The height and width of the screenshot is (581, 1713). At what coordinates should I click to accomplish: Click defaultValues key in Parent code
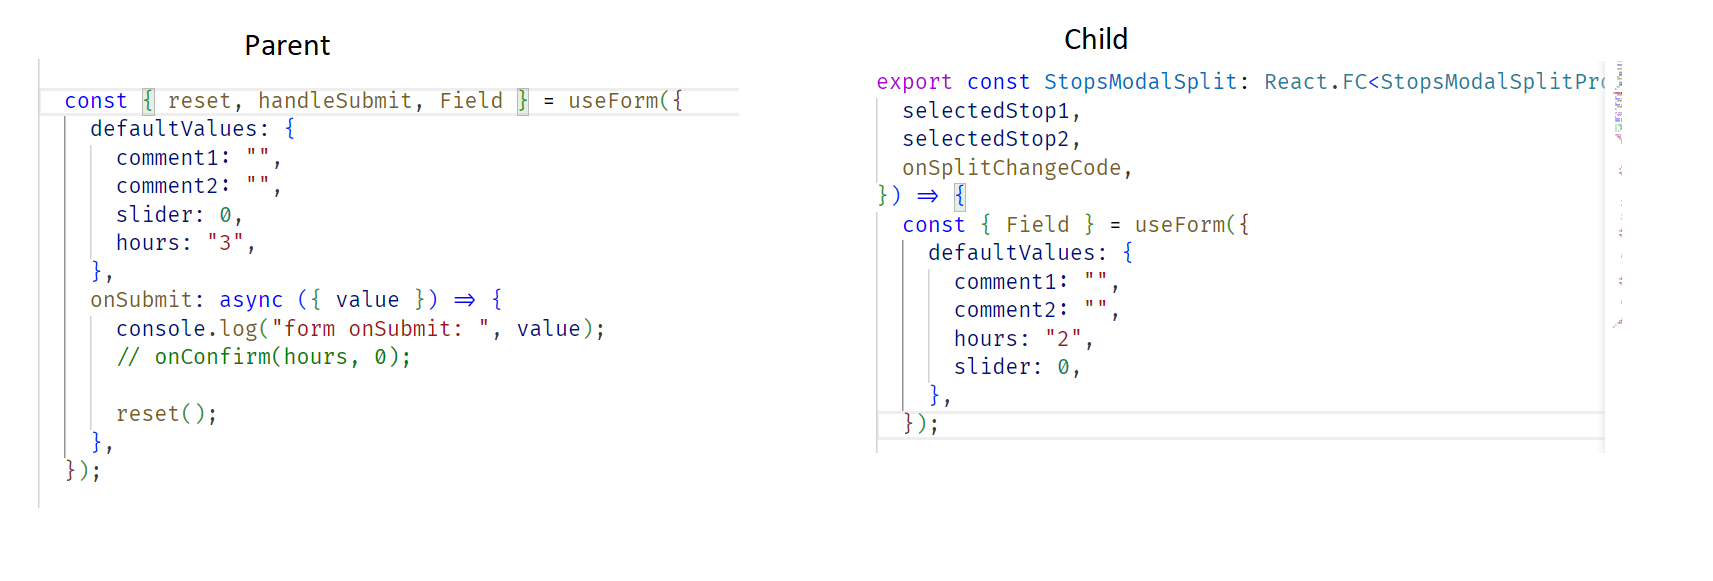[x=174, y=129]
